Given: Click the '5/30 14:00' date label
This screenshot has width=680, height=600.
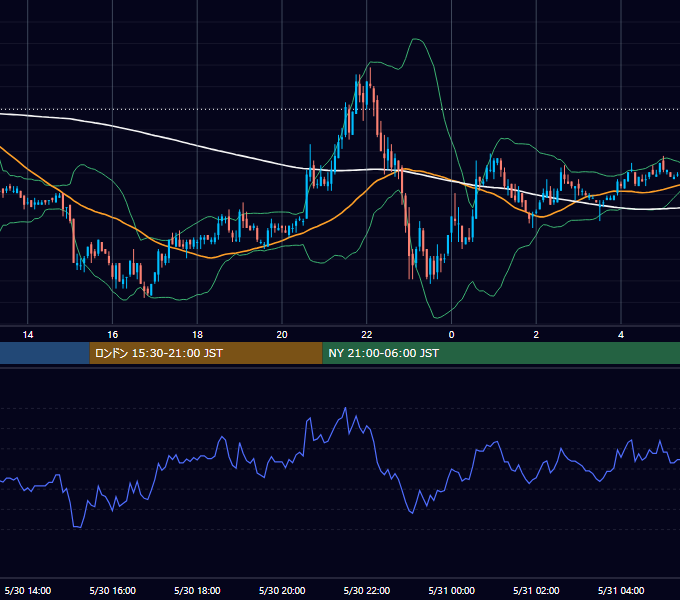Looking at the screenshot, I should point(28,590).
